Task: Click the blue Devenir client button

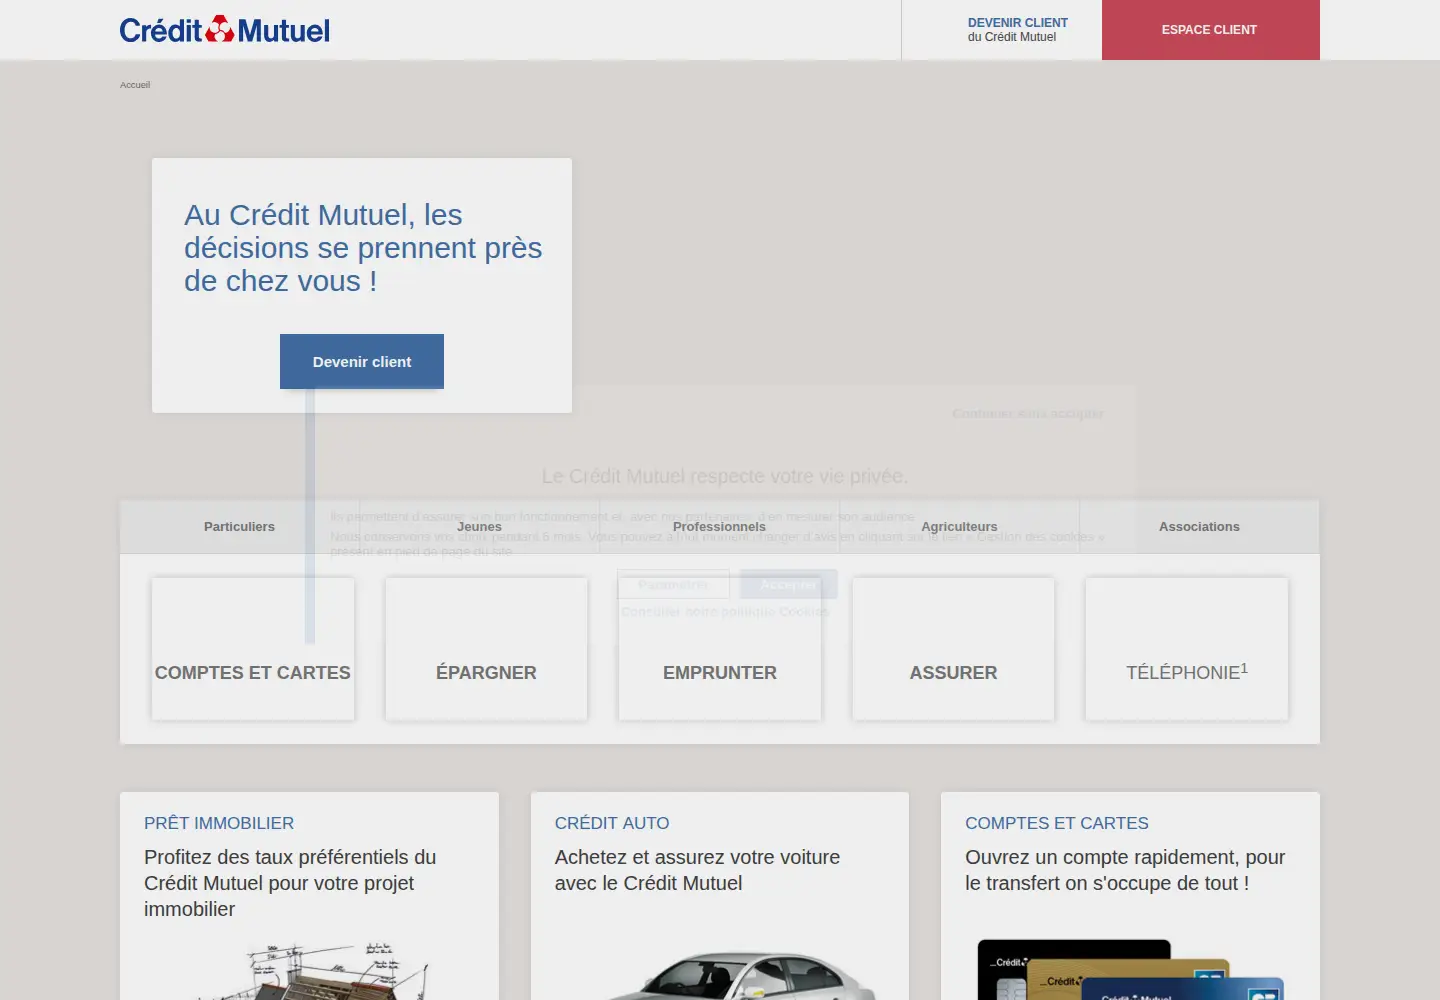Action: click(x=362, y=361)
